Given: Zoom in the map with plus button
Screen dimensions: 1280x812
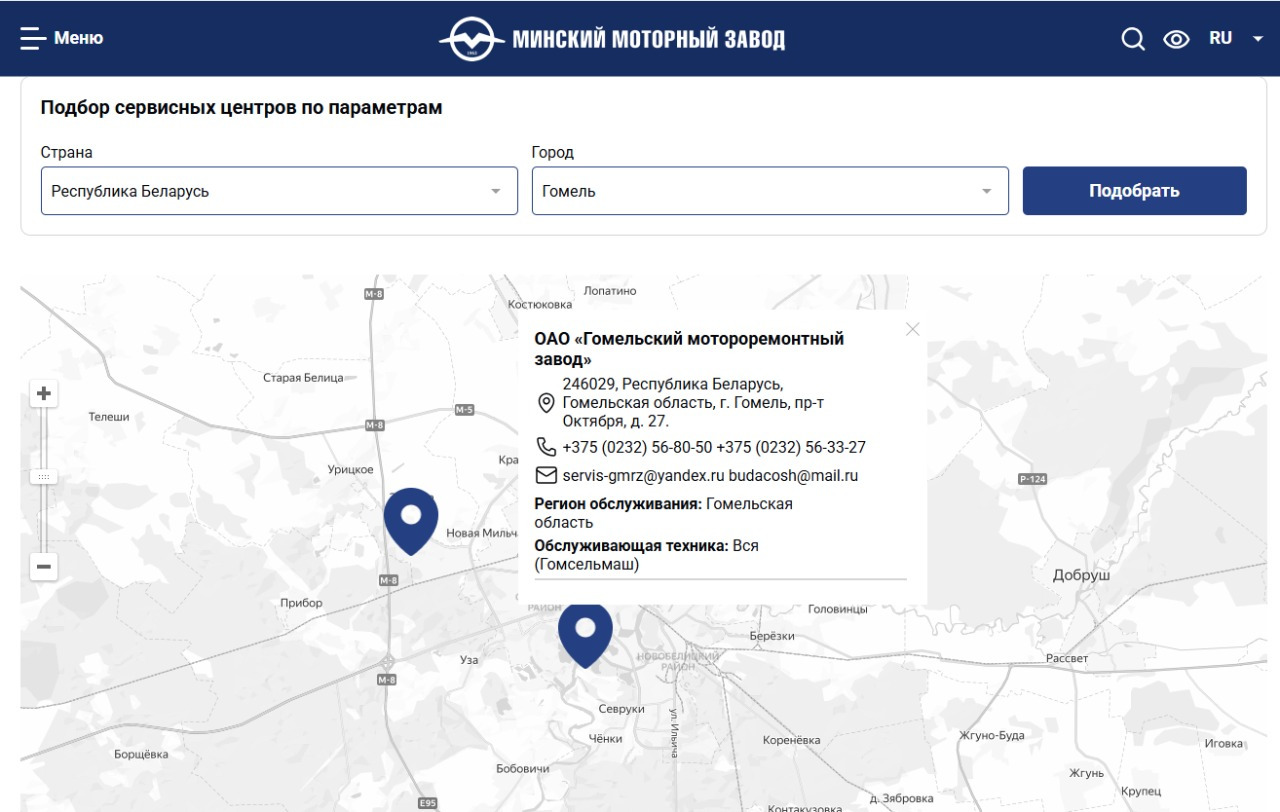Looking at the screenshot, I should 43,393.
